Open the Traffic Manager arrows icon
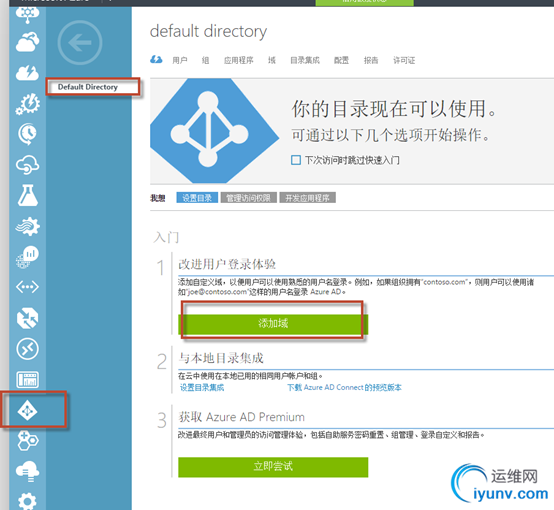 pos(28,318)
